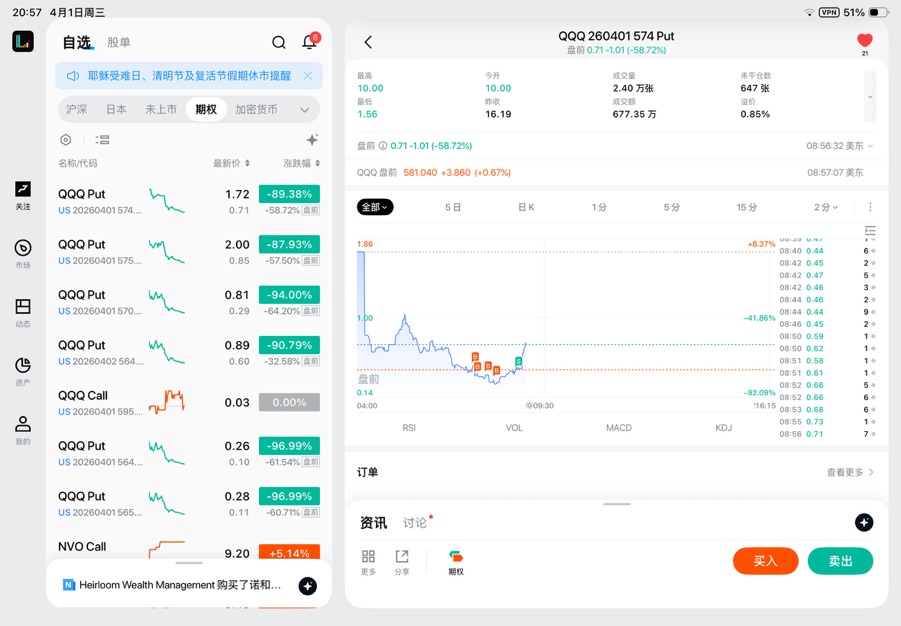Tap the green S sell marker on chart

tap(518, 361)
